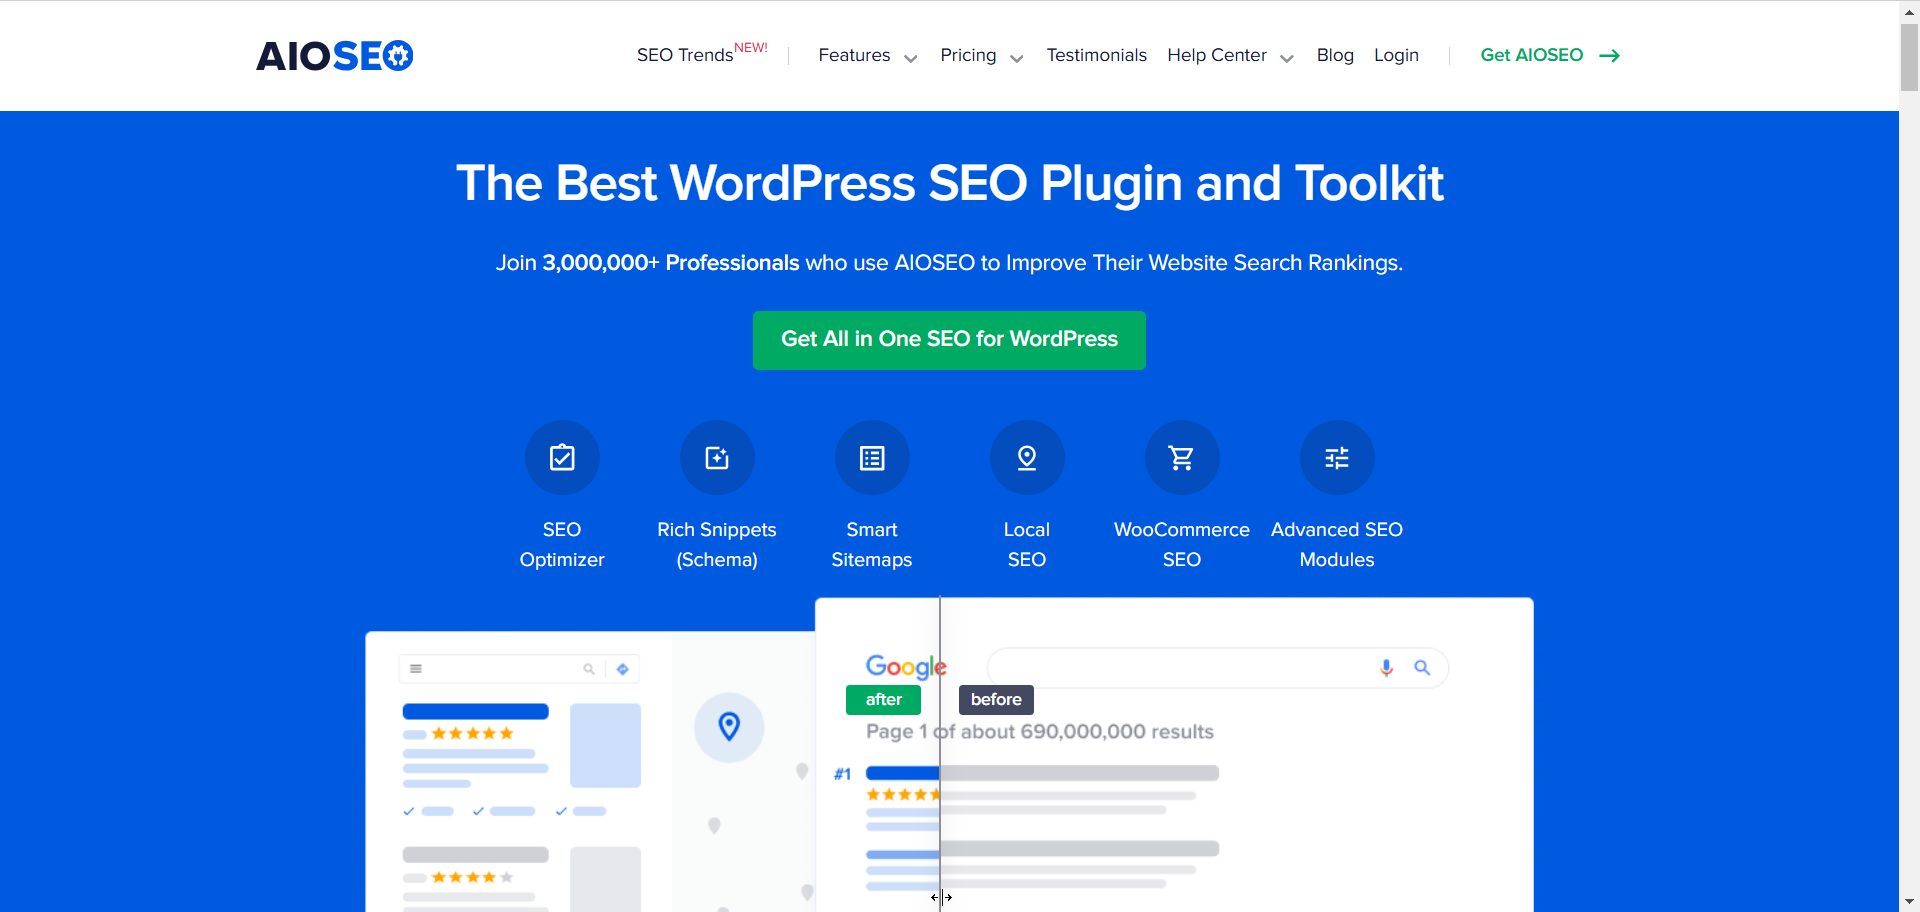Click Rich Snippets (Schema) label

click(x=717, y=544)
